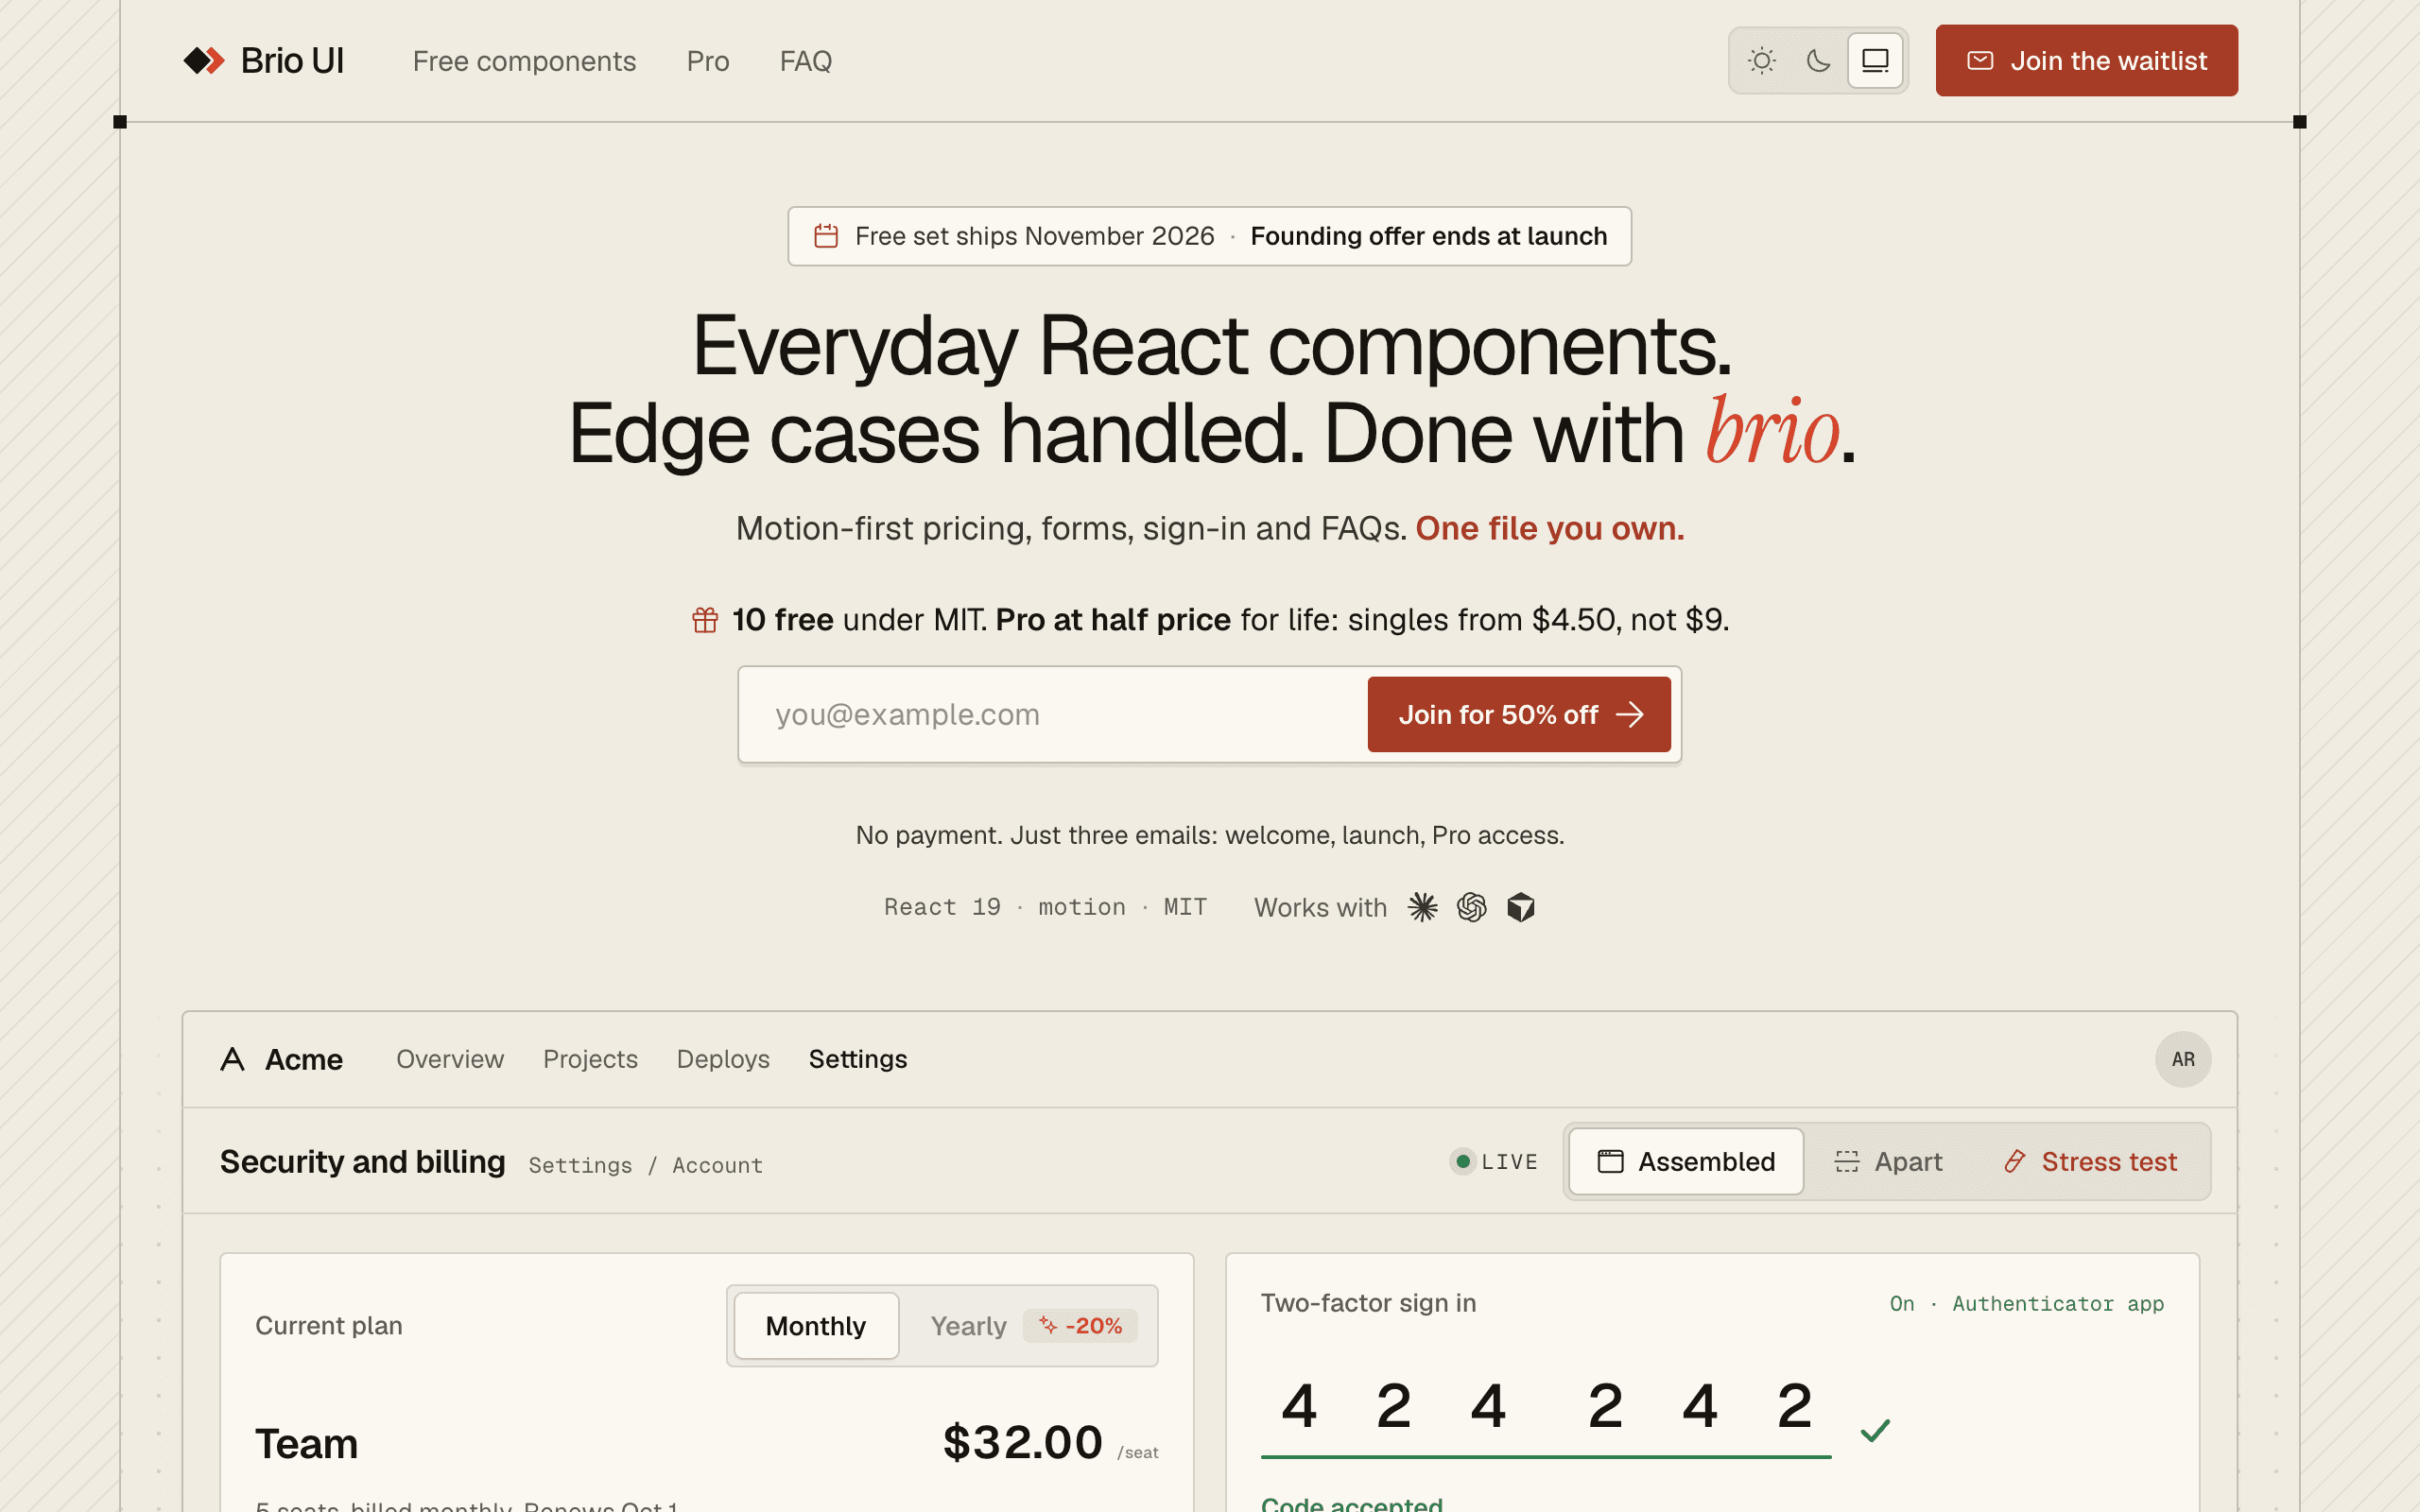Image resolution: width=2420 pixels, height=1512 pixels.
Task: Click 'One file you own.' text
Action: point(1550,528)
